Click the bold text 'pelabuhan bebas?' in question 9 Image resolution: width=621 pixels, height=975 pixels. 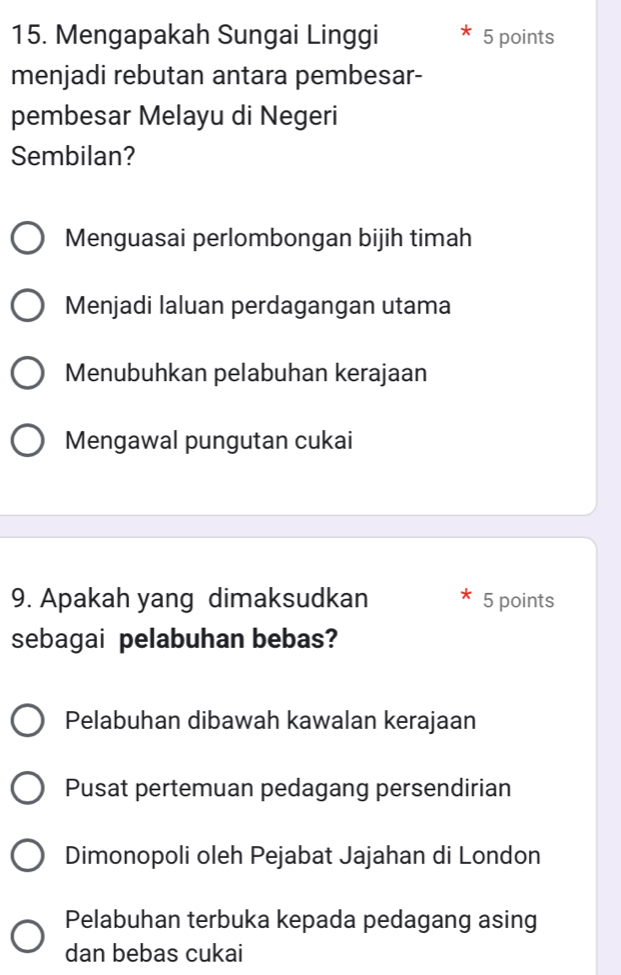coord(227,639)
